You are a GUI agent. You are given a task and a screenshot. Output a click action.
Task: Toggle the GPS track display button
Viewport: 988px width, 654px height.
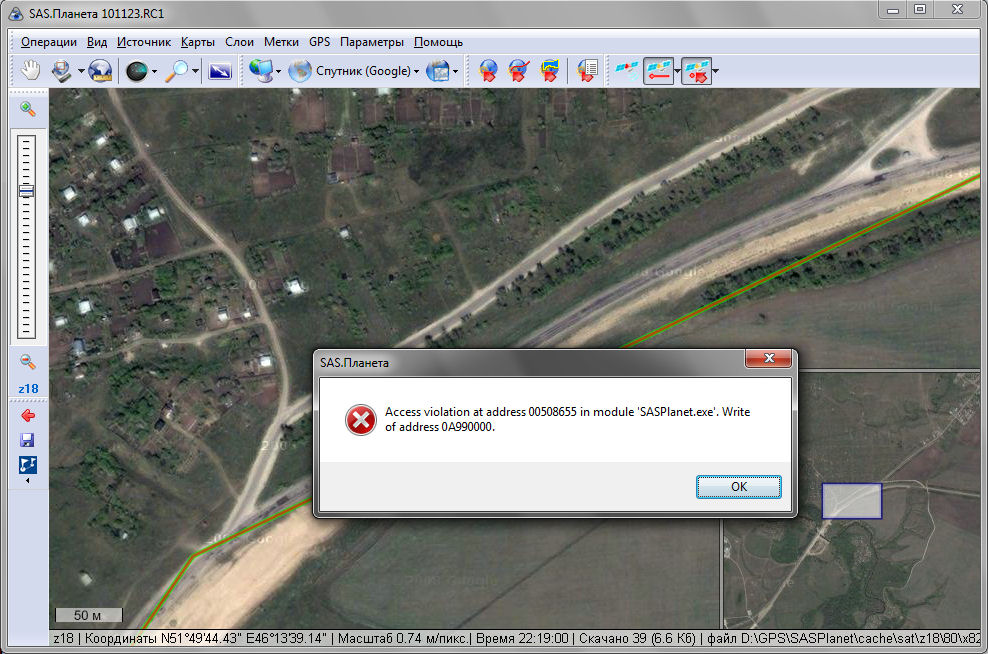click(658, 70)
